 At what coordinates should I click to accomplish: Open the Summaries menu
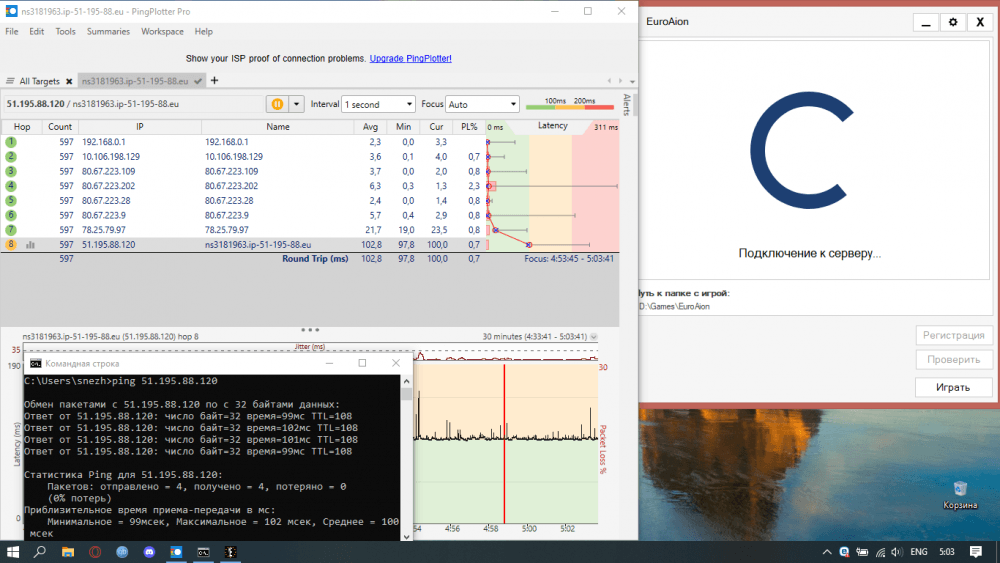108,32
